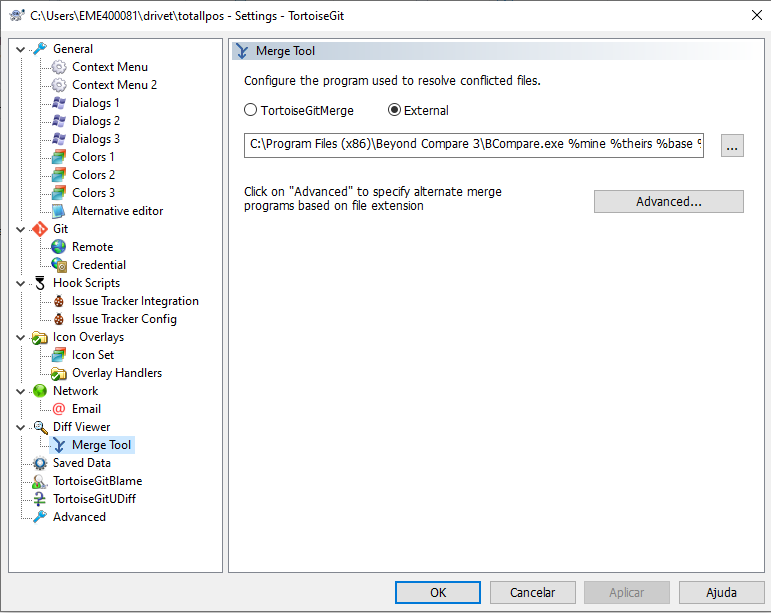Image resolution: width=771 pixels, height=613 pixels.
Task: Collapse the Diff Viewer tree node
Action: 21,428
